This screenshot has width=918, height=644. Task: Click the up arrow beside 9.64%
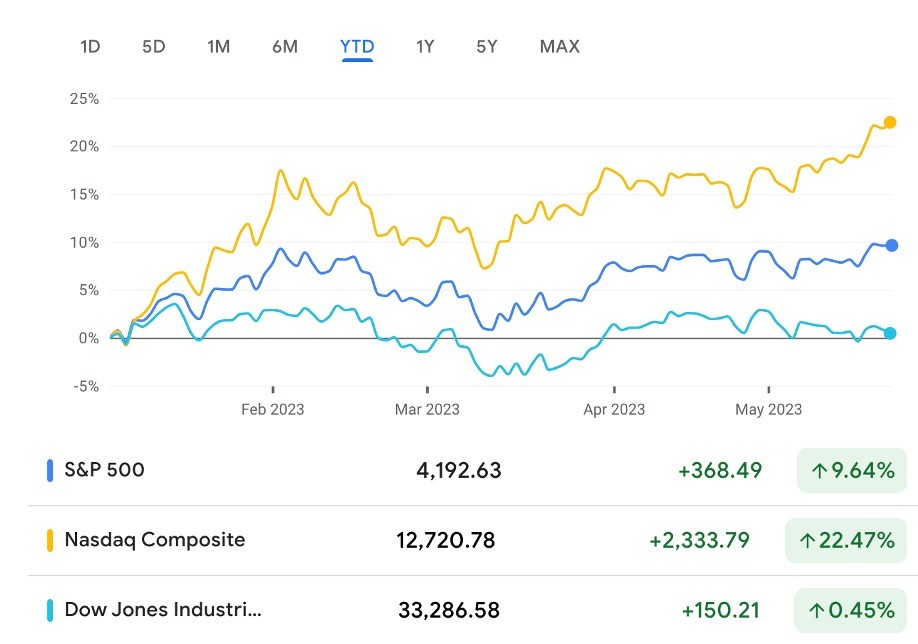(x=819, y=471)
